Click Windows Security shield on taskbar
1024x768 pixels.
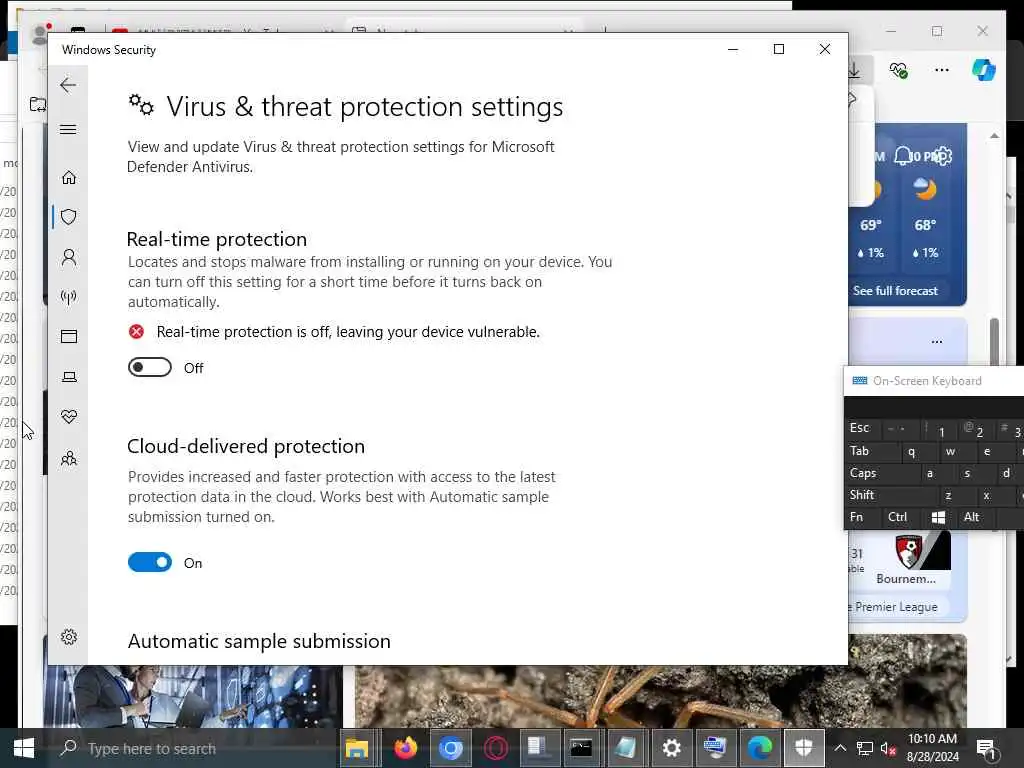[x=804, y=748]
